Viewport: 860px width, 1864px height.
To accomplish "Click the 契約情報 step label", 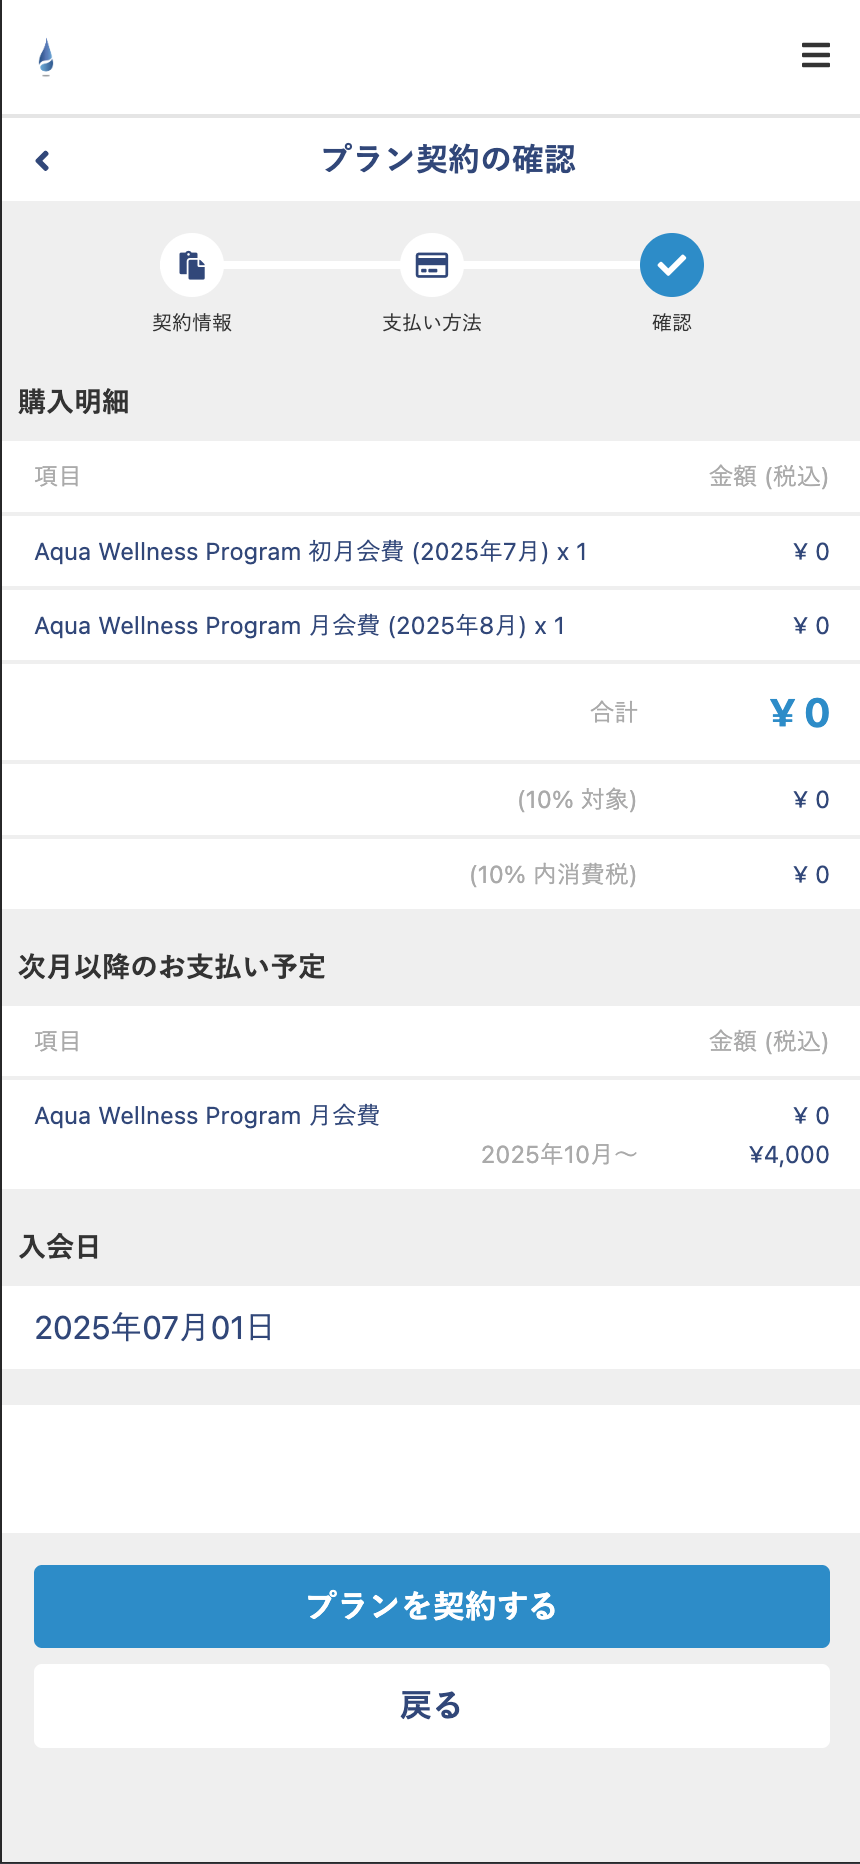I will pos(192,323).
